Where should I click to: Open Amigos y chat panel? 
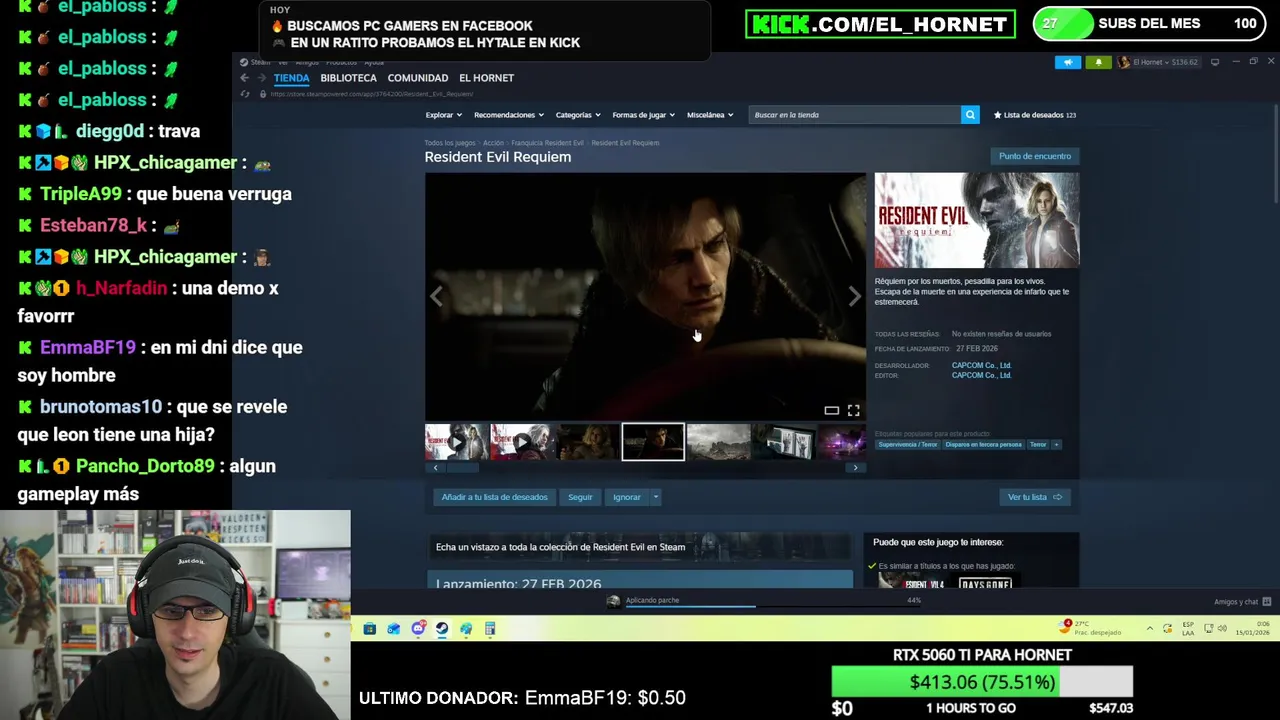1242,602
